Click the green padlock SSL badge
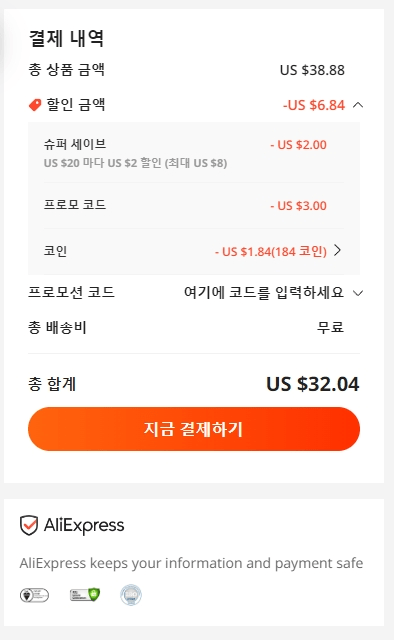This screenshot has height=640, width=394. [x=85, y=595]
